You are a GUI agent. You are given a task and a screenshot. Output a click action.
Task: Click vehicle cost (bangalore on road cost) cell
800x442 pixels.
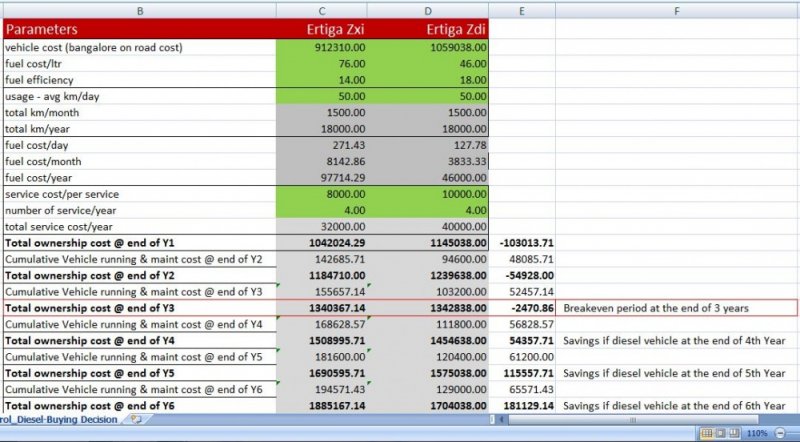[140, 47]
